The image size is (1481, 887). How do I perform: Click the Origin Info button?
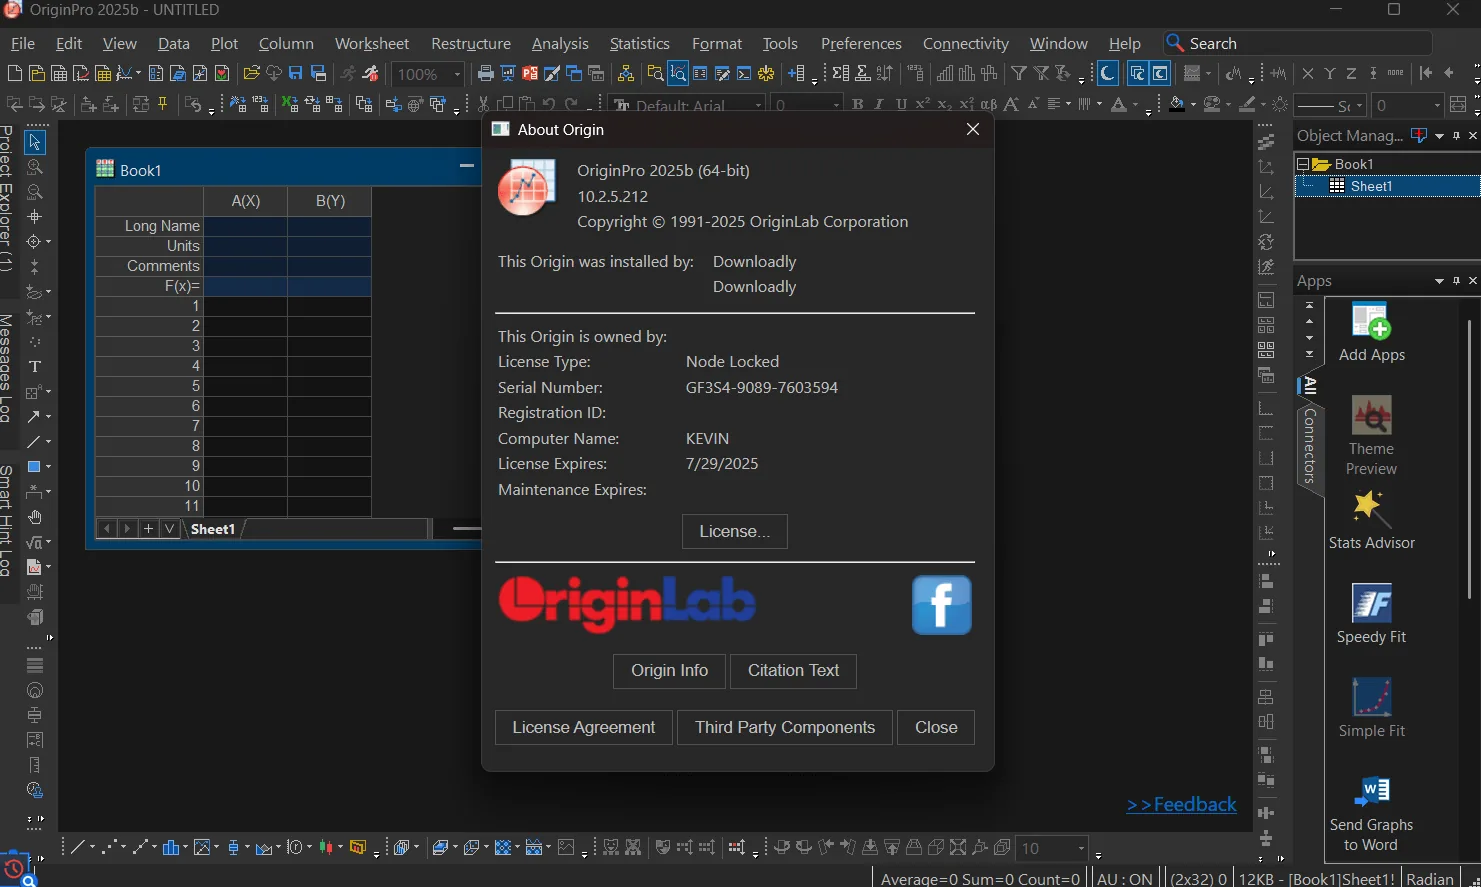click(670, 671)
